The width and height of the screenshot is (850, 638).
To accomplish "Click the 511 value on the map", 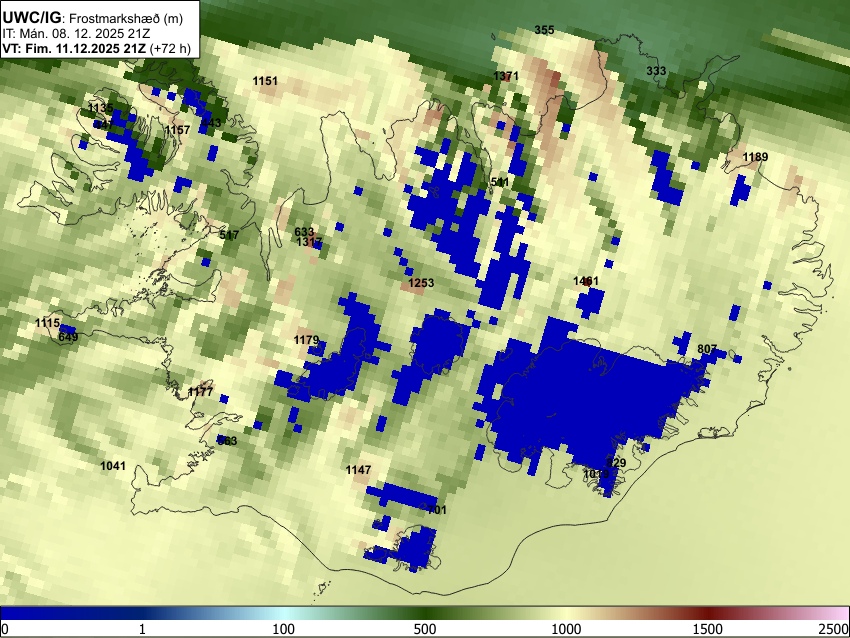I will click(x=500, y=182).
